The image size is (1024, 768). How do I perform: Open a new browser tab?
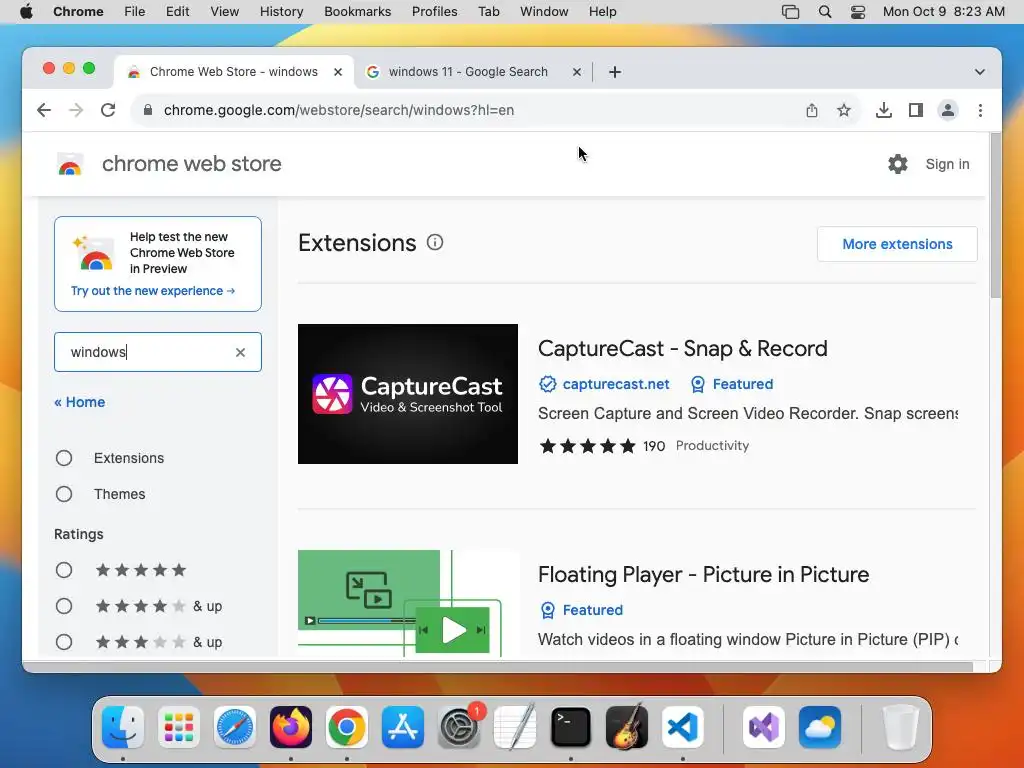[x=615, y=72]
